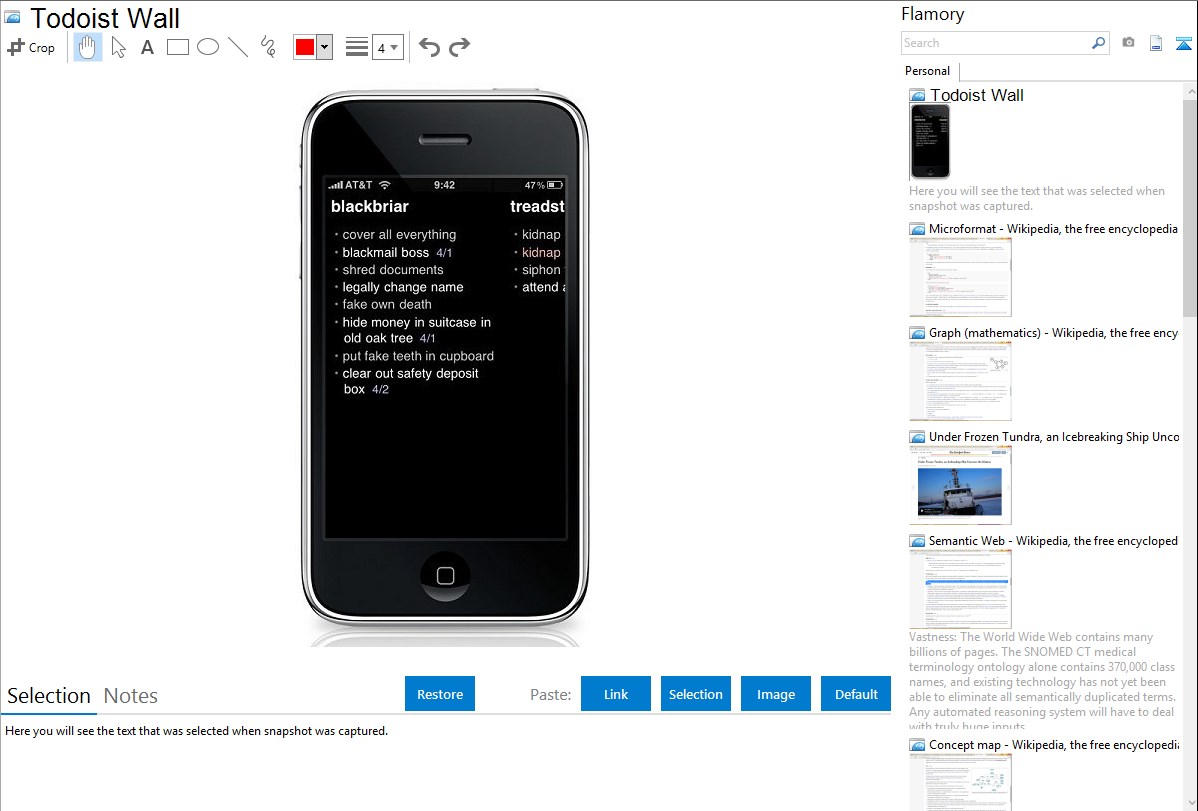Image resolution: width=1198 pixels, height=811 pixels.
Task: Choose the text annotation tool
Action: pyautogui.click(x=147, y=47)
